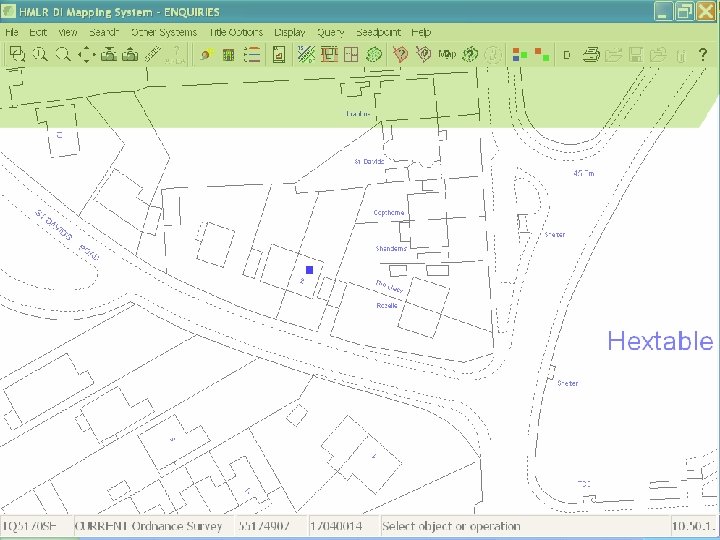Open the Seedpoint menu
Screen dimensions: 720x540
pos(378,32)
